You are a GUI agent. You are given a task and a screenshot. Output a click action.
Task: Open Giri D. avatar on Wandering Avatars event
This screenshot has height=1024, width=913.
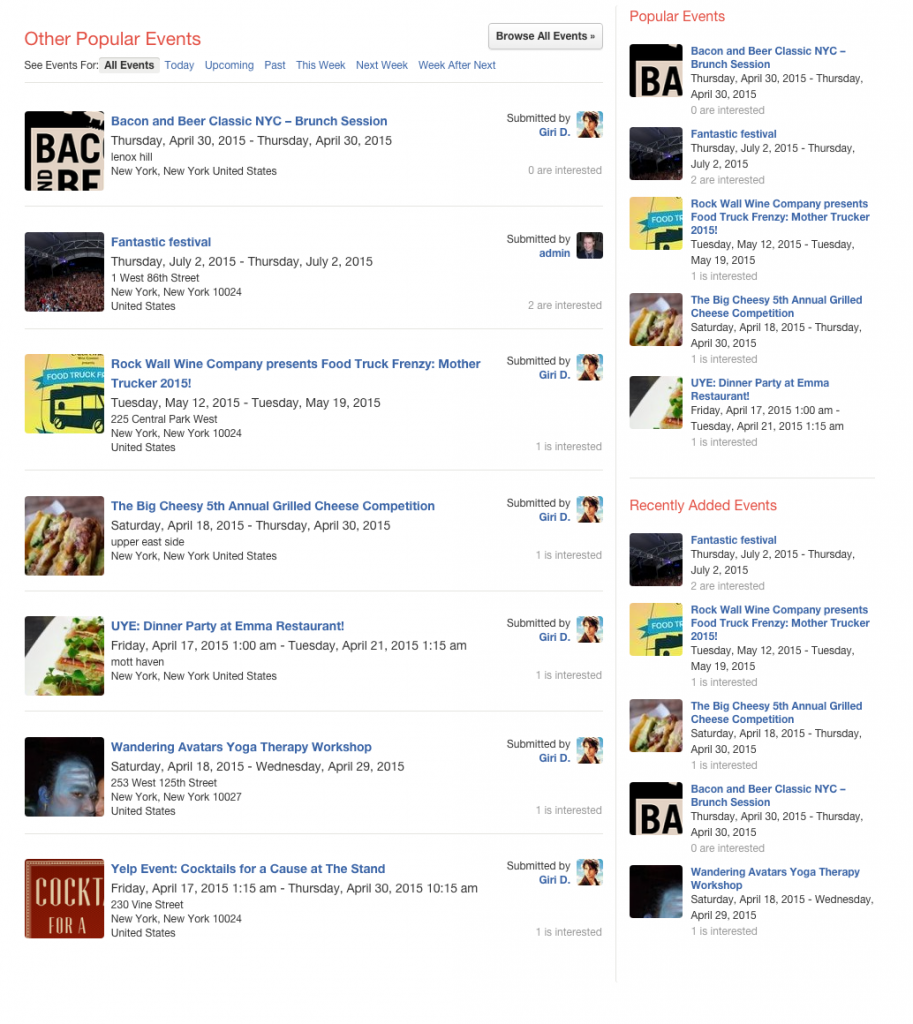tap(589, 750)
